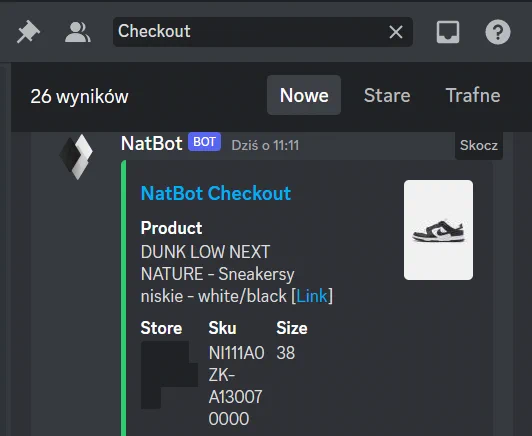Open the Dunk Low sneaker thumbnail

(438, 230)
